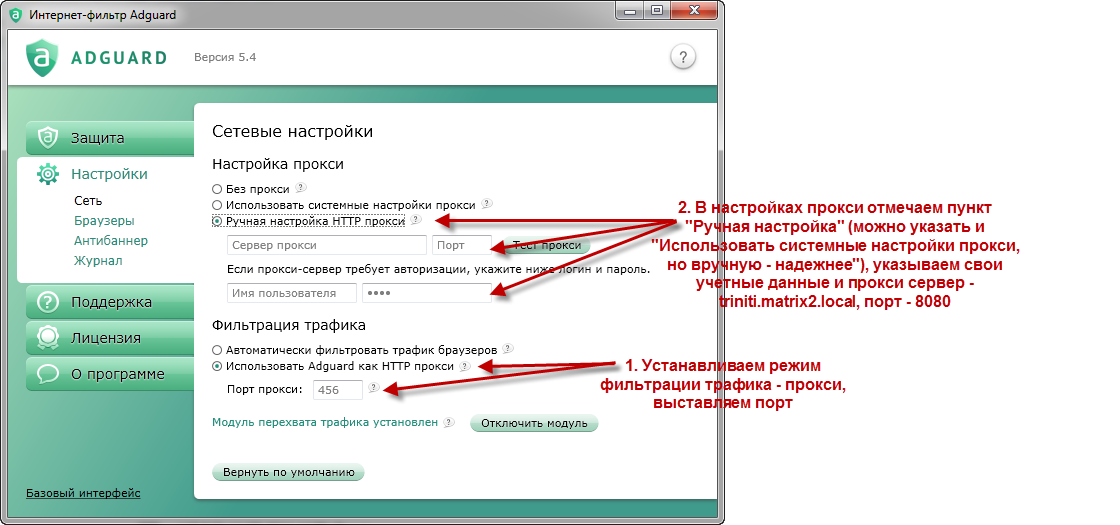The width and height of the screenshot is (1120, 525).
Task: Maximize the Adguard window
Action: point(657,11)
